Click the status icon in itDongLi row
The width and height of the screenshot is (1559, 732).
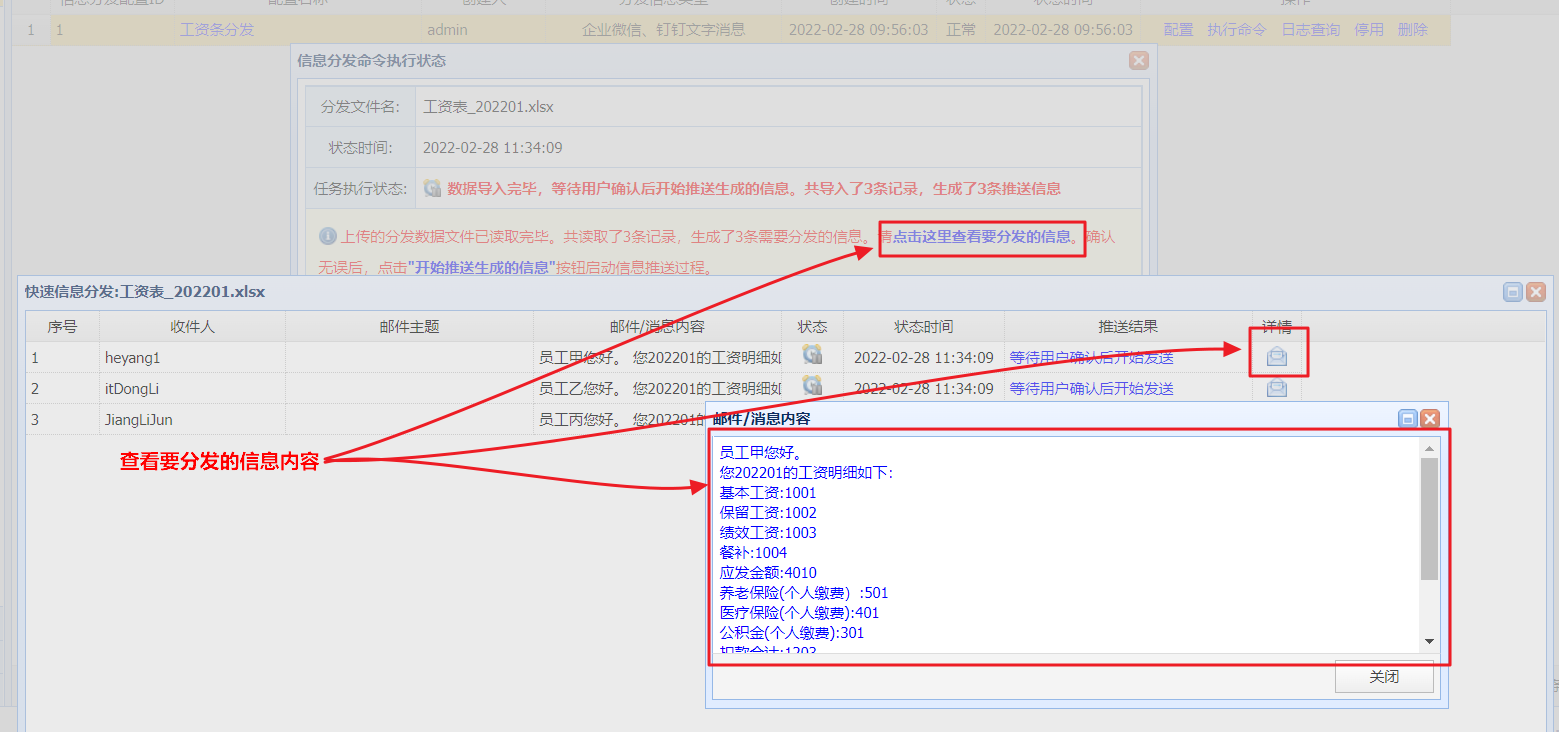pos(812,385)
